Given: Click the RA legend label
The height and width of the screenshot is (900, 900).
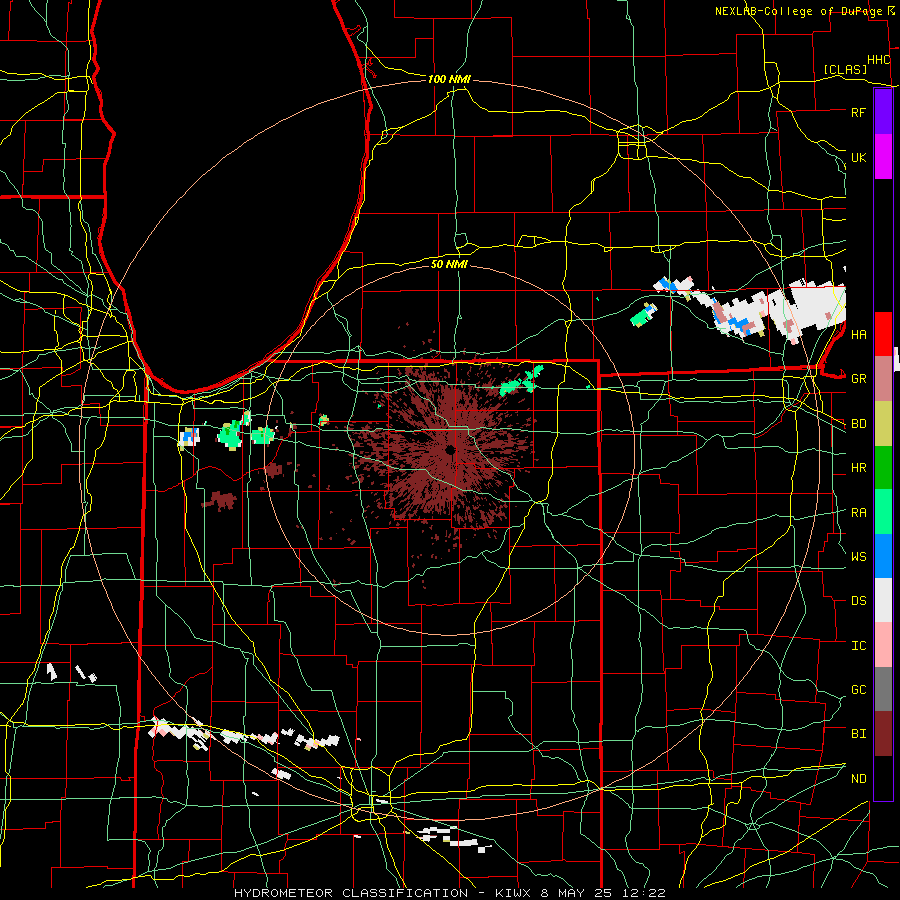Looking at the screenshot, I should point(858,512).
